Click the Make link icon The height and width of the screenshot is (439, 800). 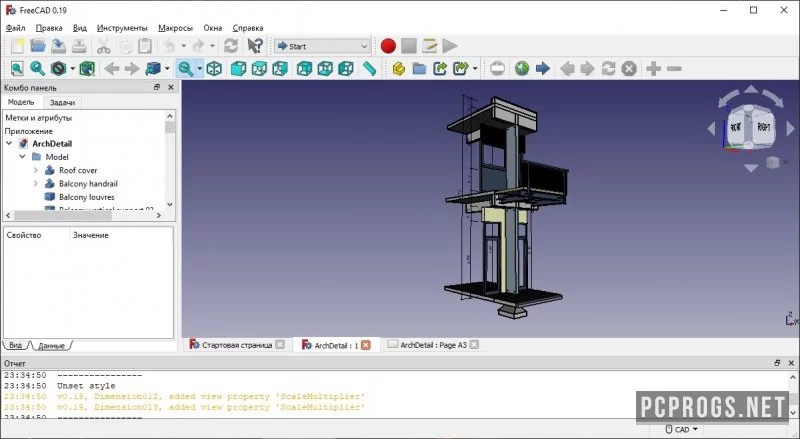(440, 68)
